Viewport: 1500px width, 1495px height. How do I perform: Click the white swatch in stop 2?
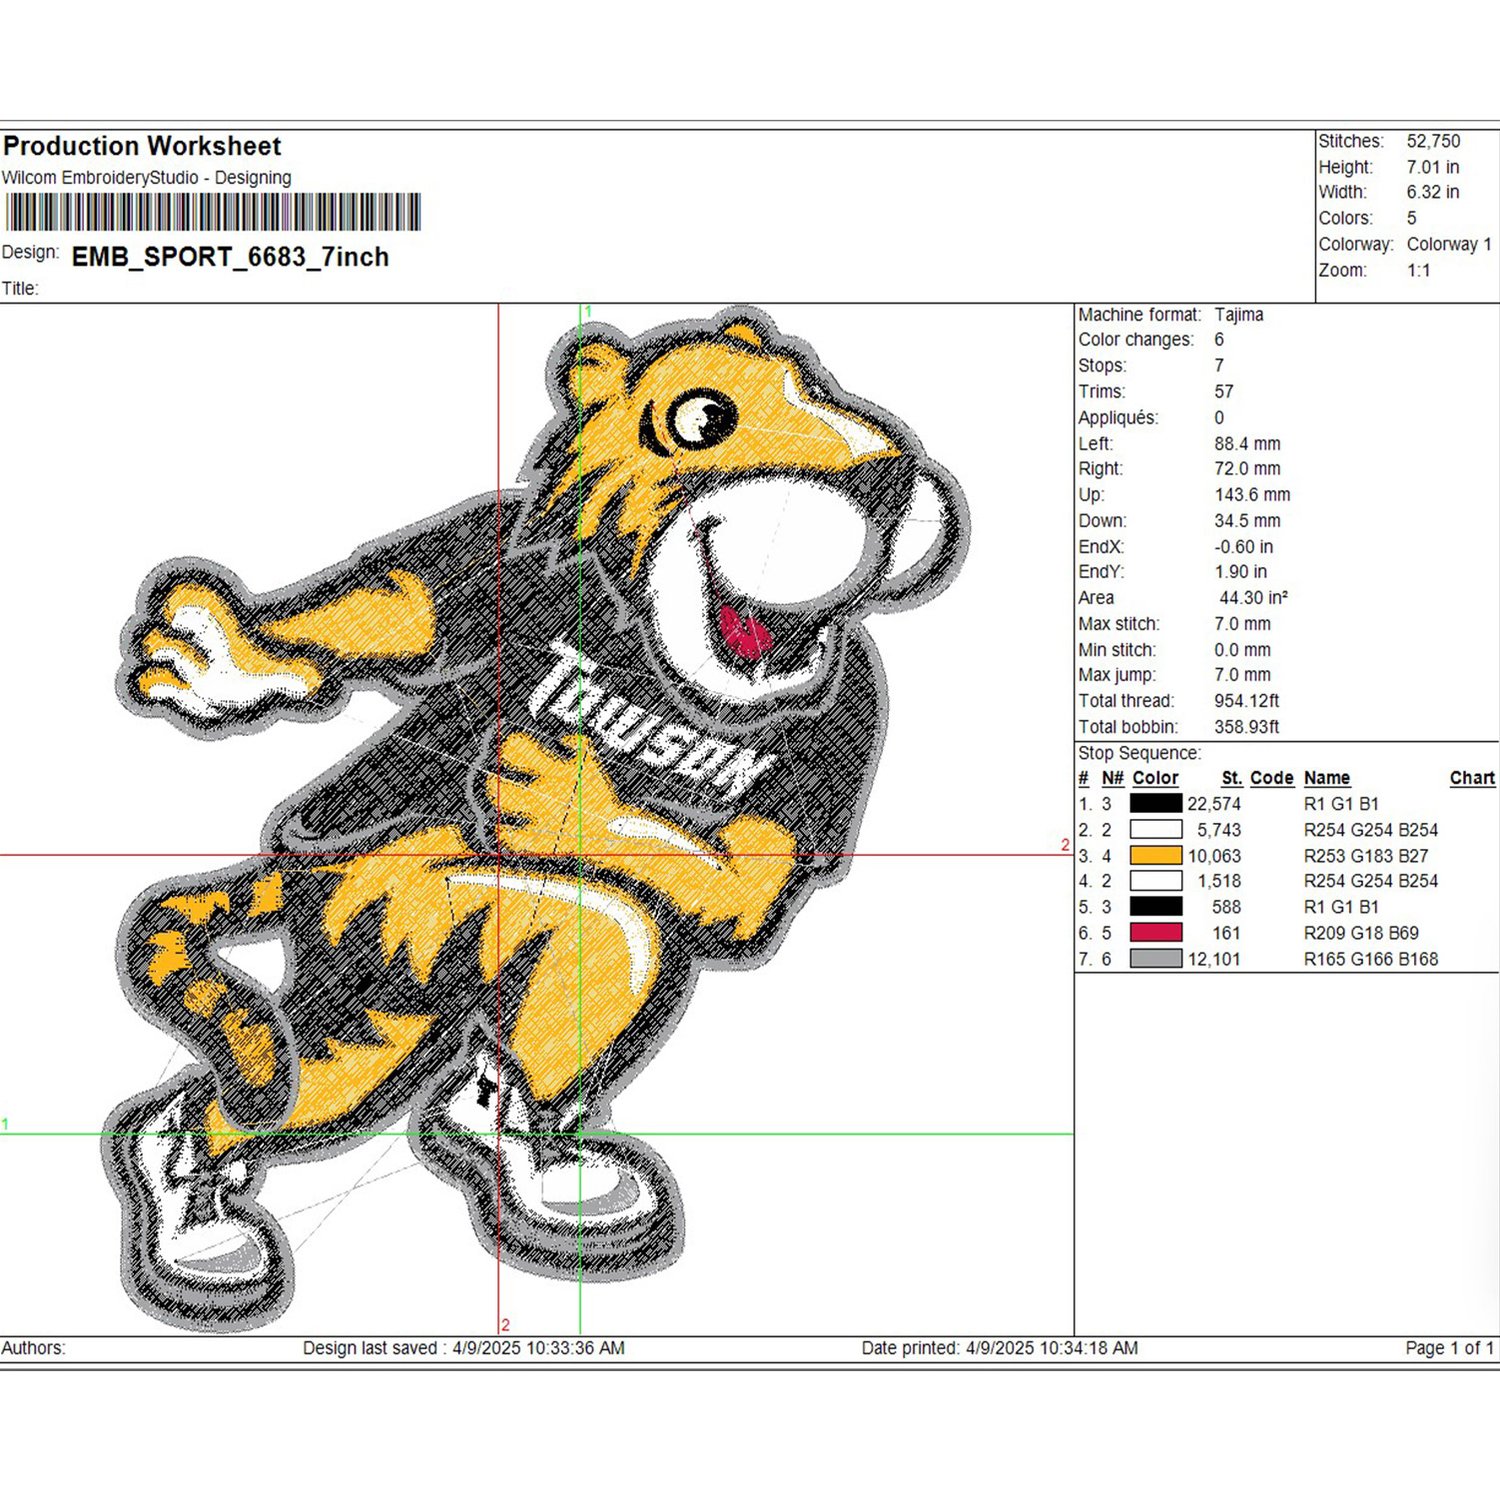point(1156,829)
